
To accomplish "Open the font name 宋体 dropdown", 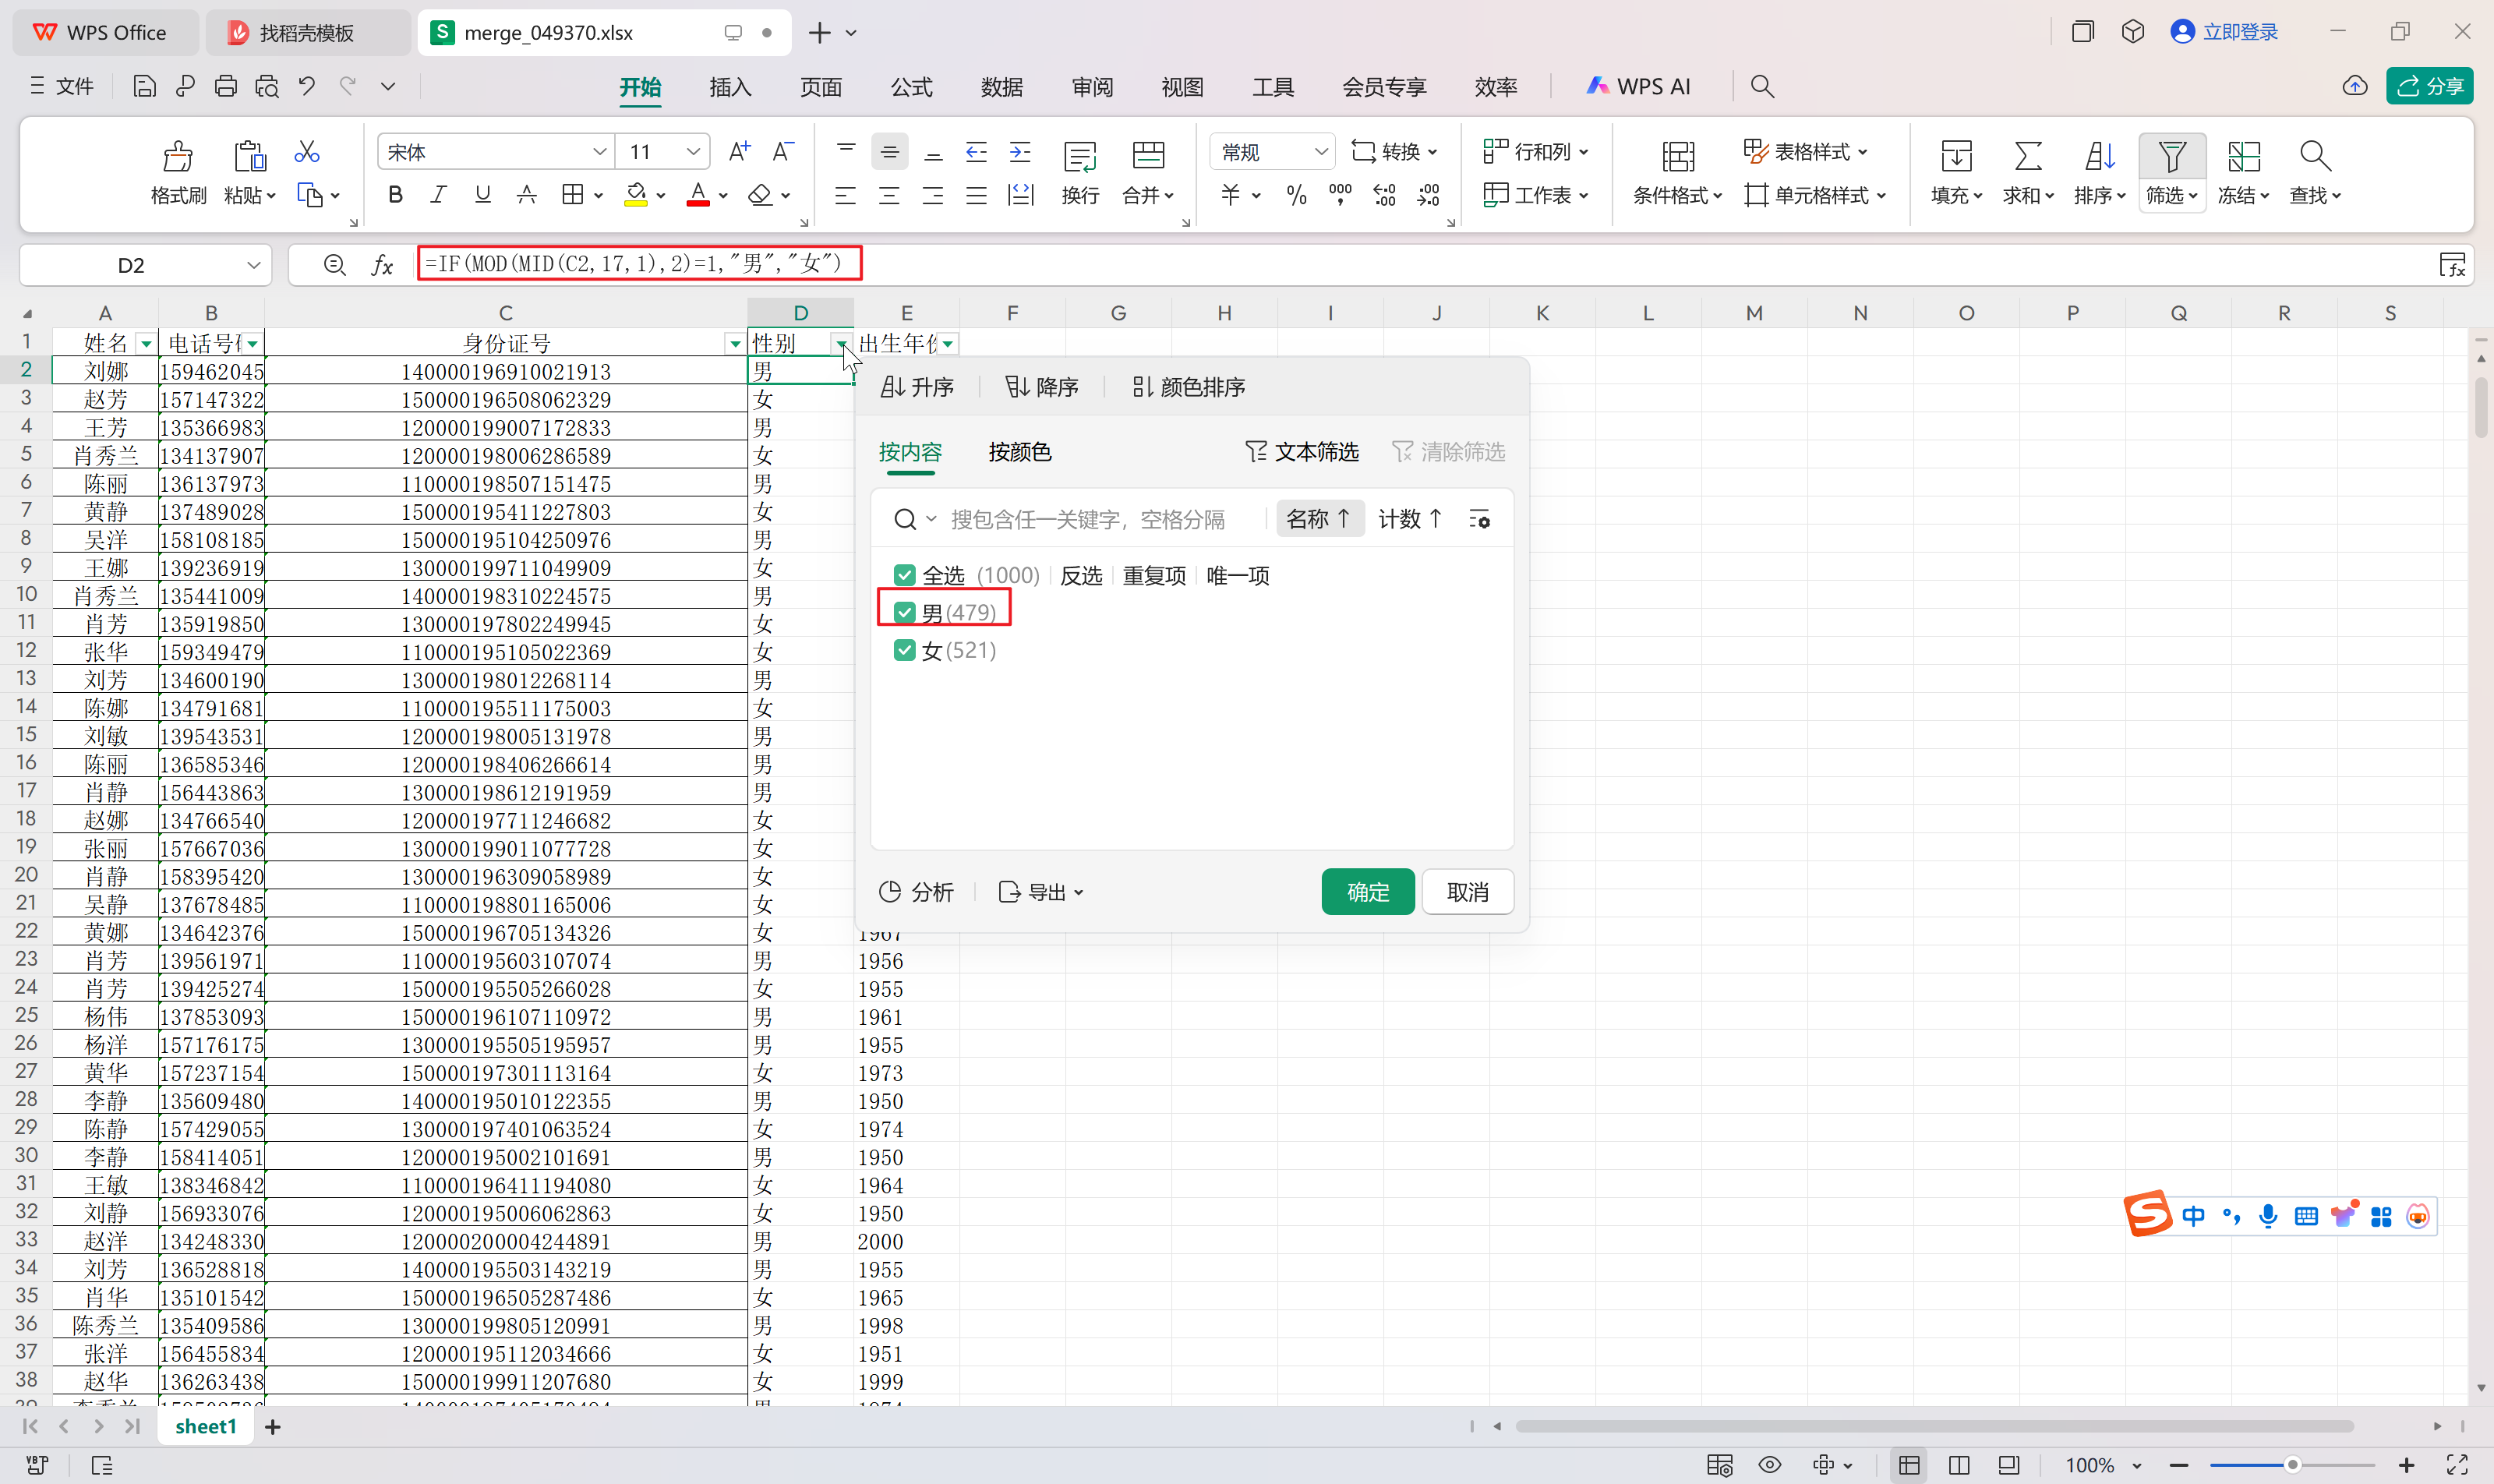I will click(599, 152).
